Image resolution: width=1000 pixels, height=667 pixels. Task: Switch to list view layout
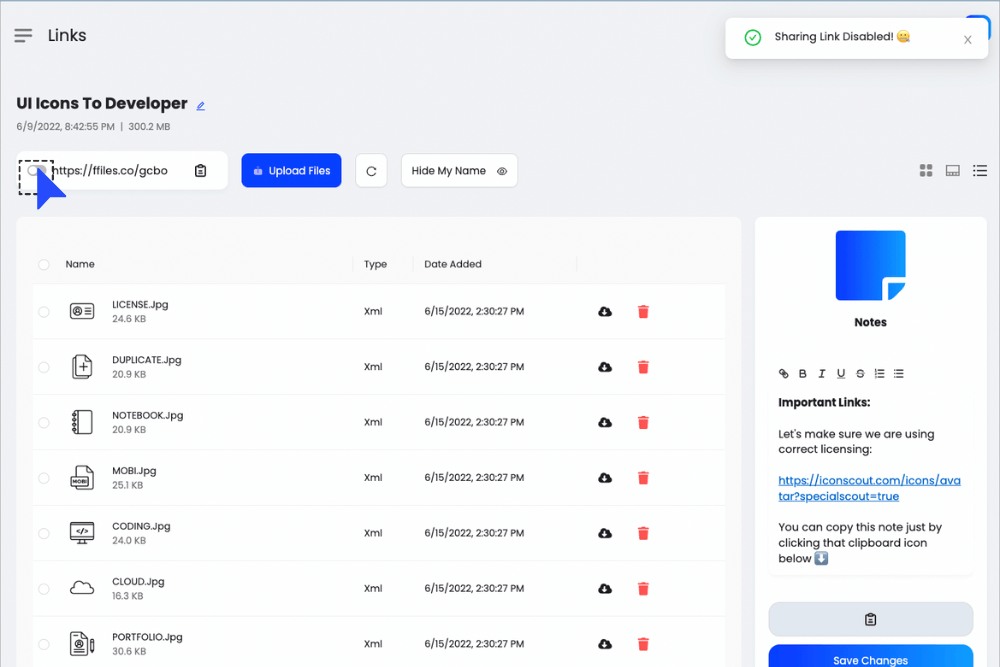click(x=980, y=170)
